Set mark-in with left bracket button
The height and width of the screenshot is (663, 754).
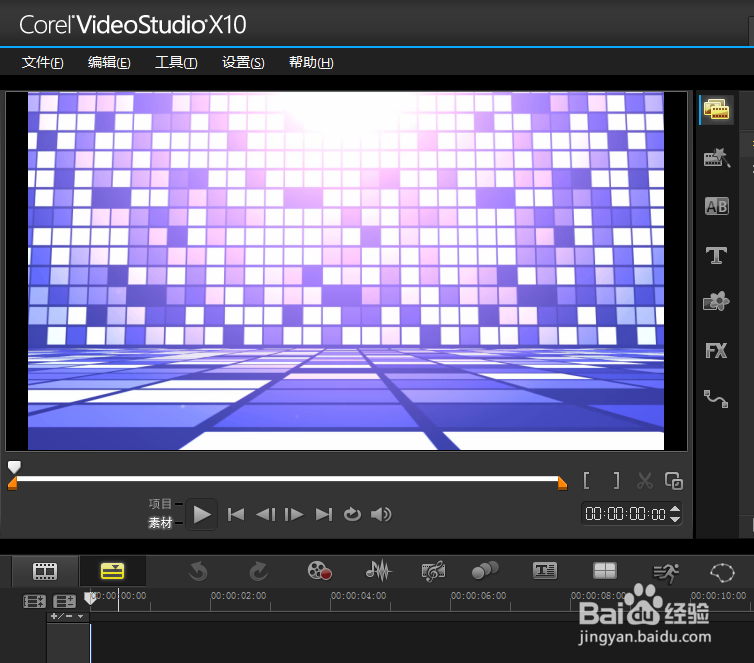point(587,480)
